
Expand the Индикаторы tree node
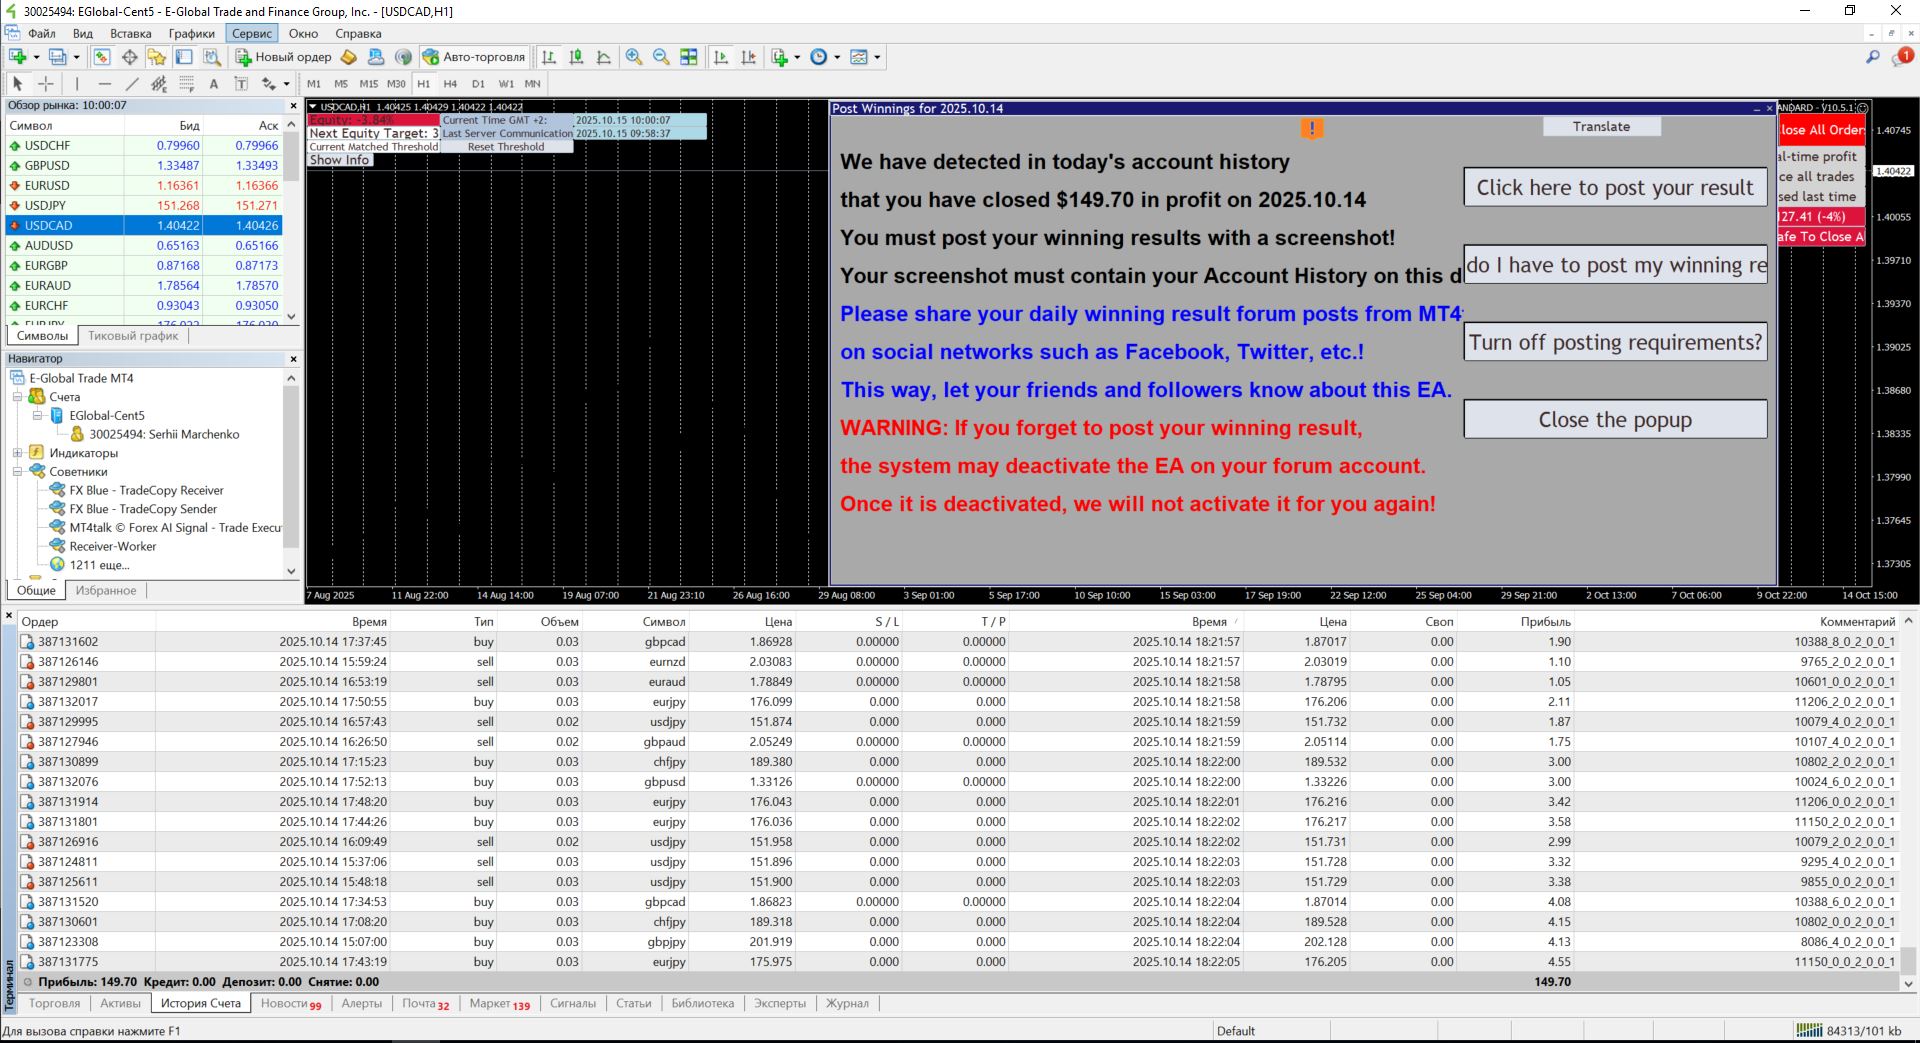[17, 453]
